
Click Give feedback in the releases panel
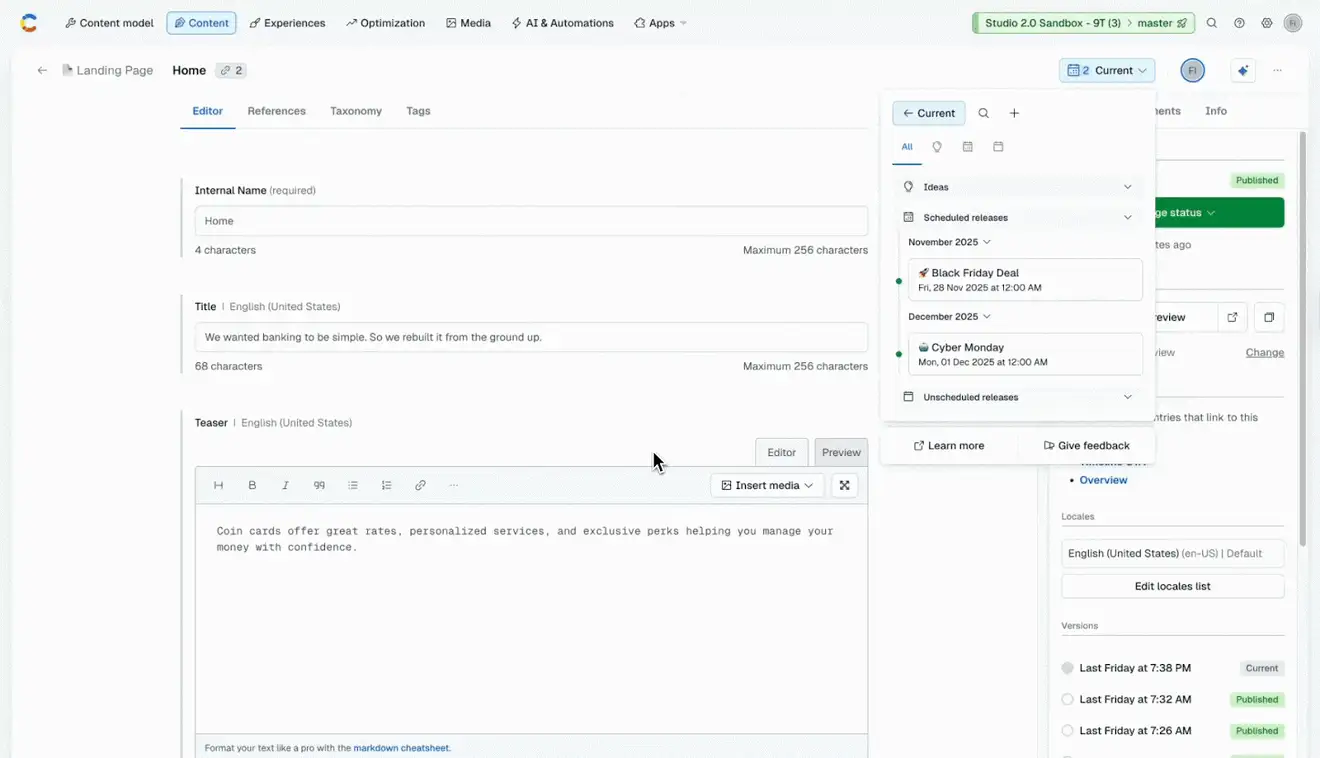pos(1086,446)
